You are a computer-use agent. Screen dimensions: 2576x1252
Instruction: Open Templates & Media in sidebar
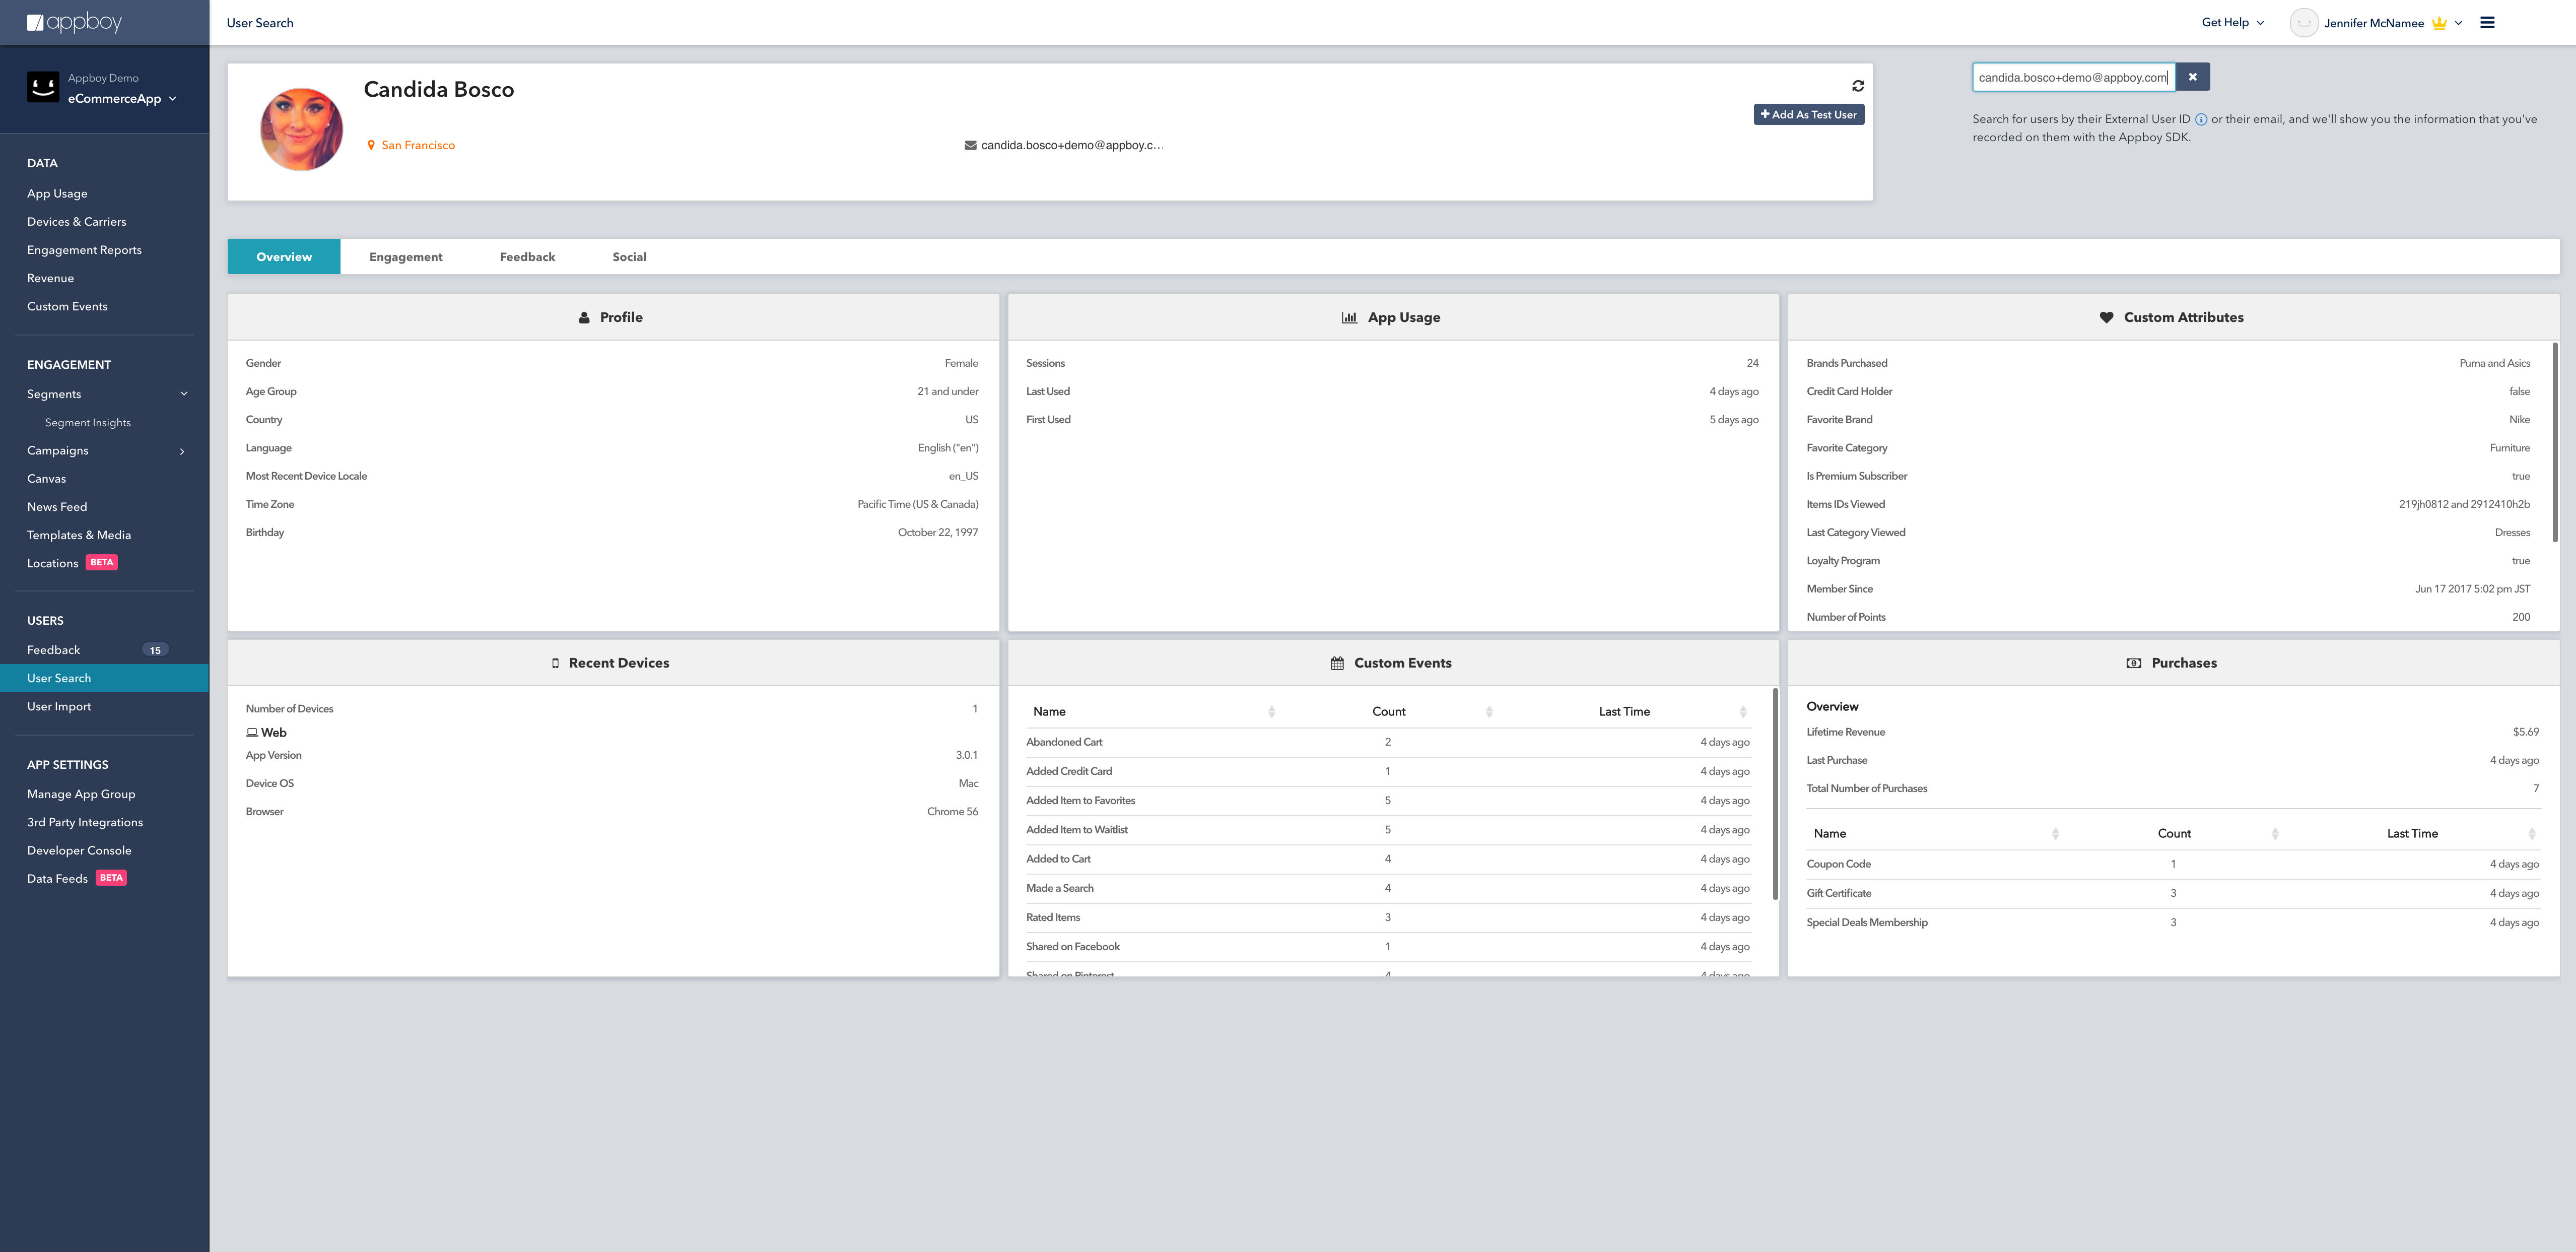tap(79, 535)
